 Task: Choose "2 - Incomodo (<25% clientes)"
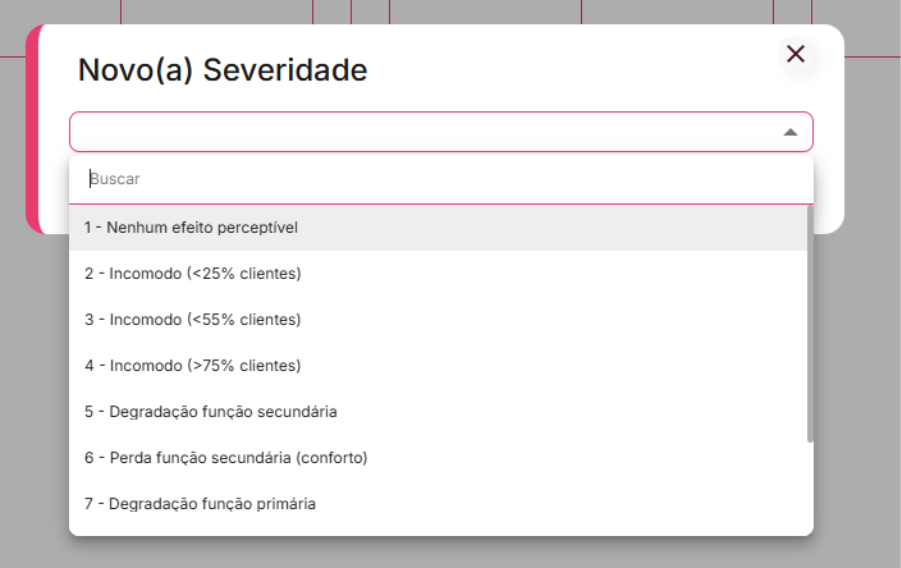click(x=192, y=274)
